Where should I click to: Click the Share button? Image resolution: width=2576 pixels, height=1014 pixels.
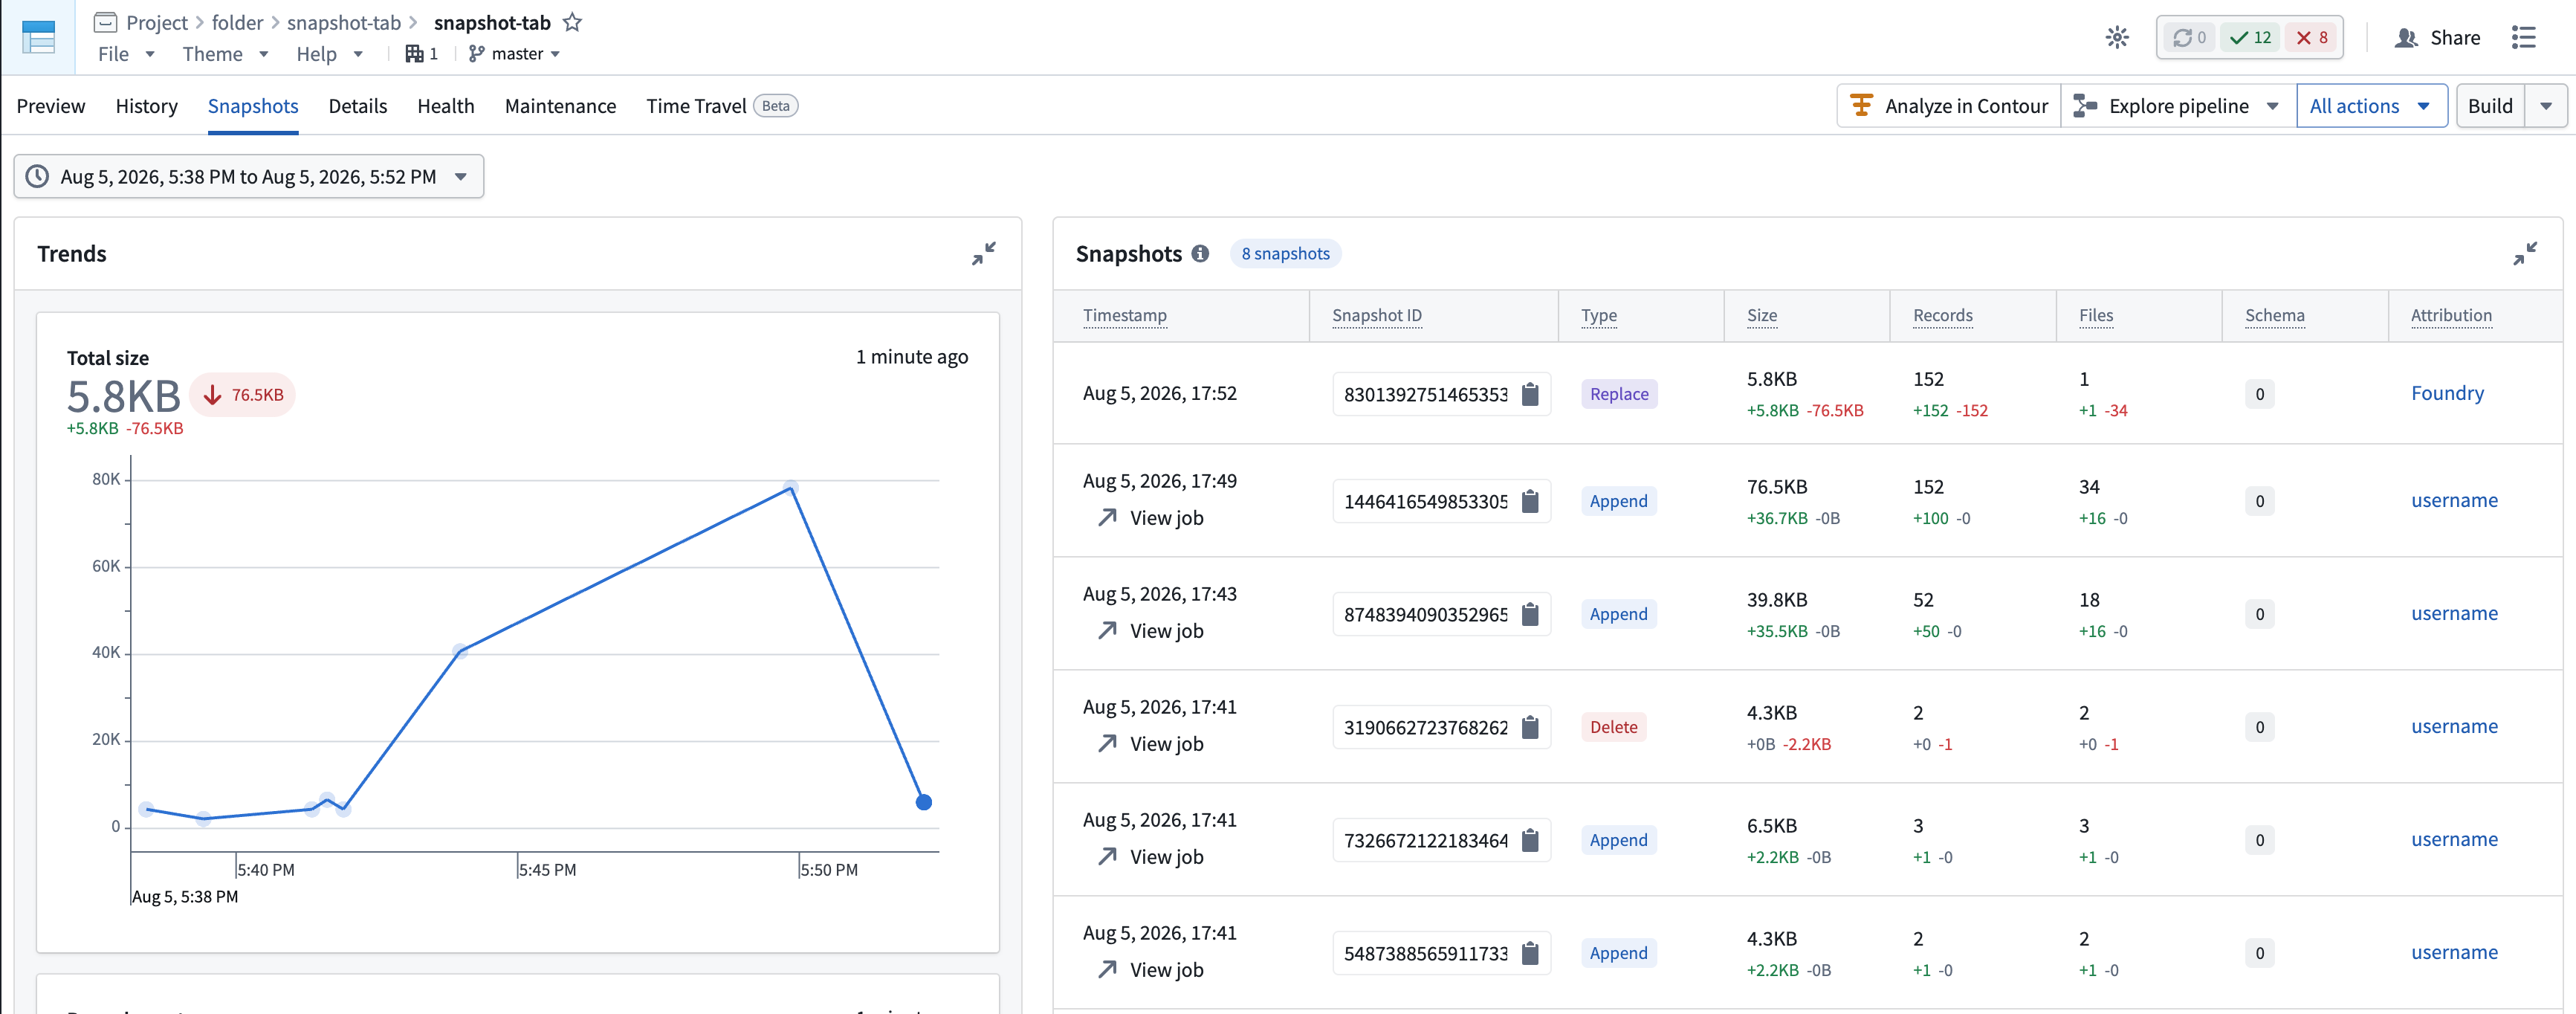pyautogui.click(x=2439, y=38)
